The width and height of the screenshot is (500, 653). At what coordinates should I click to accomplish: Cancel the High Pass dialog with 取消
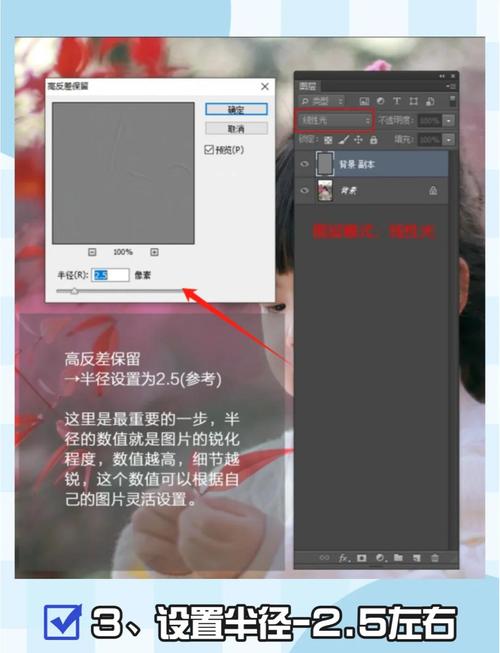tap(236, 129)
